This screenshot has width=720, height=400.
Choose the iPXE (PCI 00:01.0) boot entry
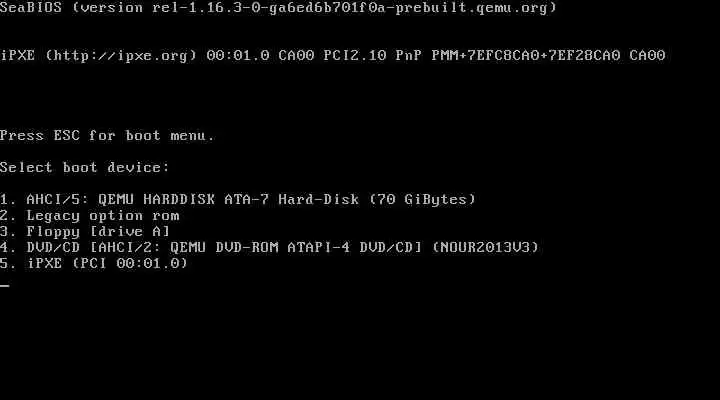(x=94, y=263)
